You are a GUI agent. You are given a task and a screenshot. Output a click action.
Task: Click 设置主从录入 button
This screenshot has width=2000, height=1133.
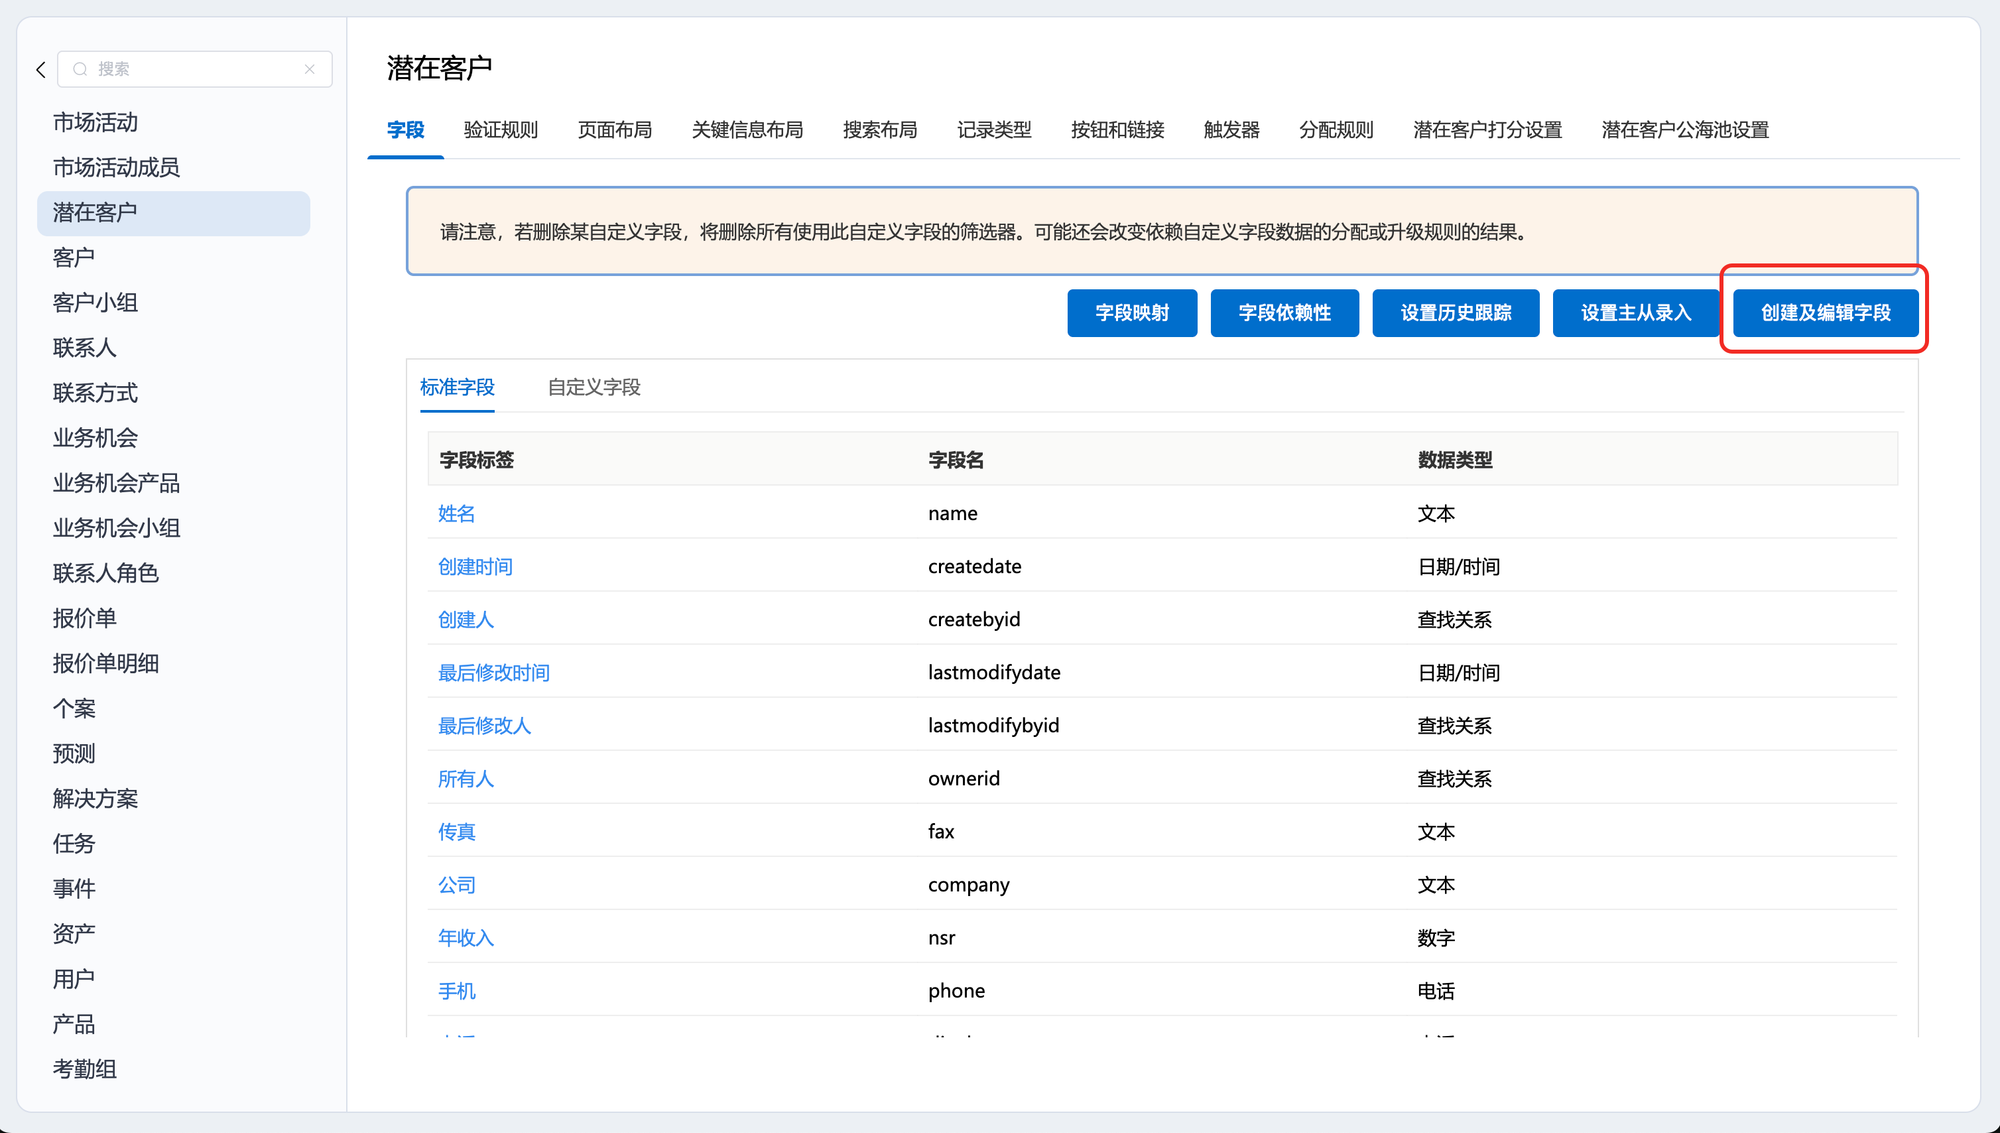pos(1635,313)
